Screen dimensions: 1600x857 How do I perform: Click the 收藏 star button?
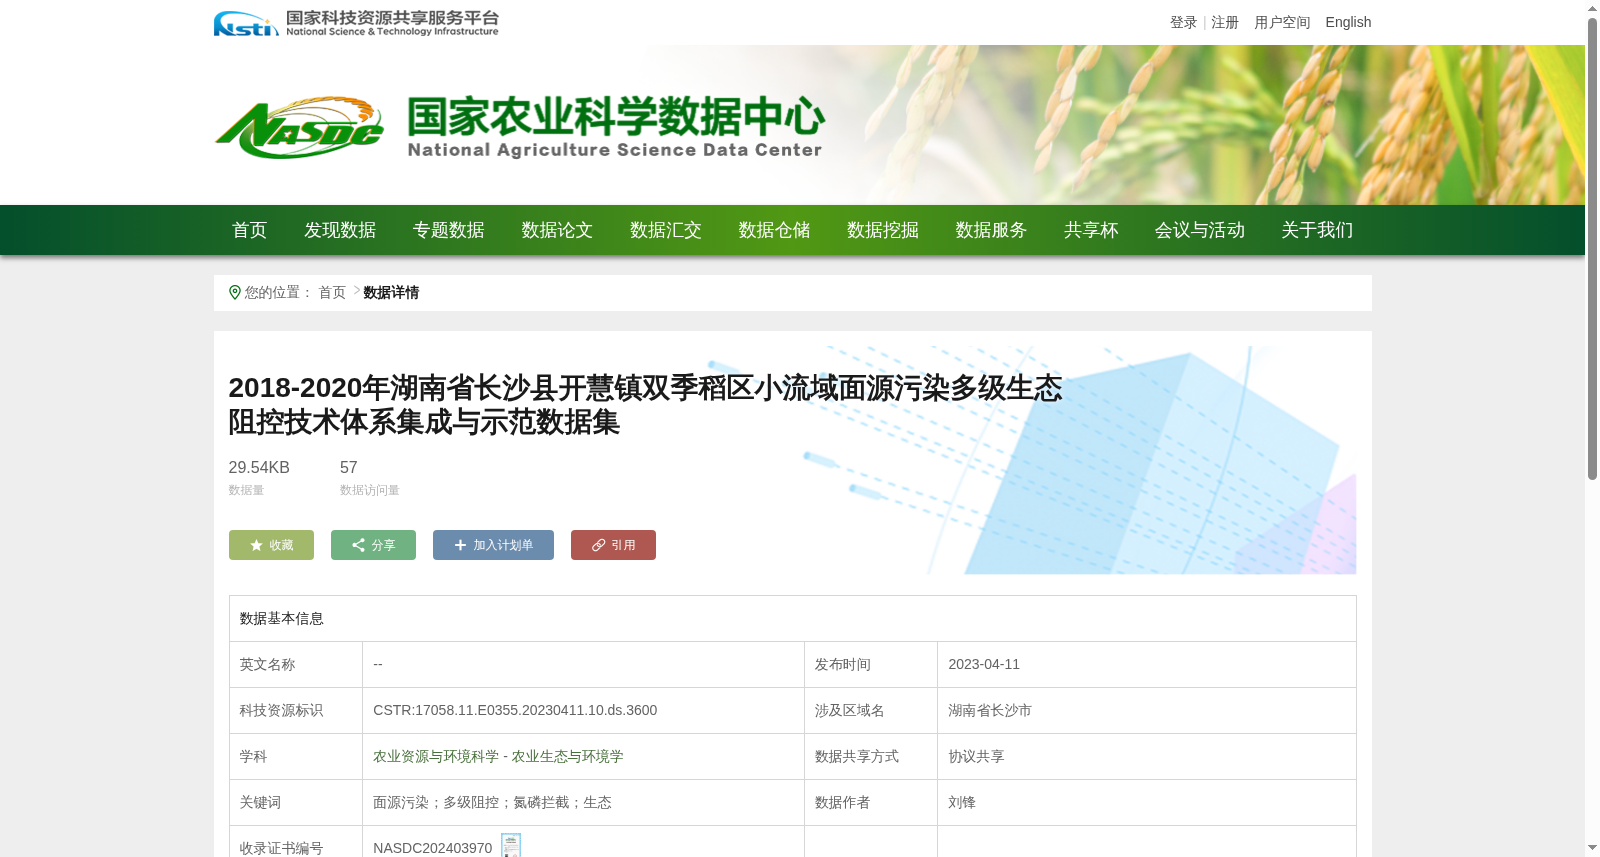click(x=271, y=545)
